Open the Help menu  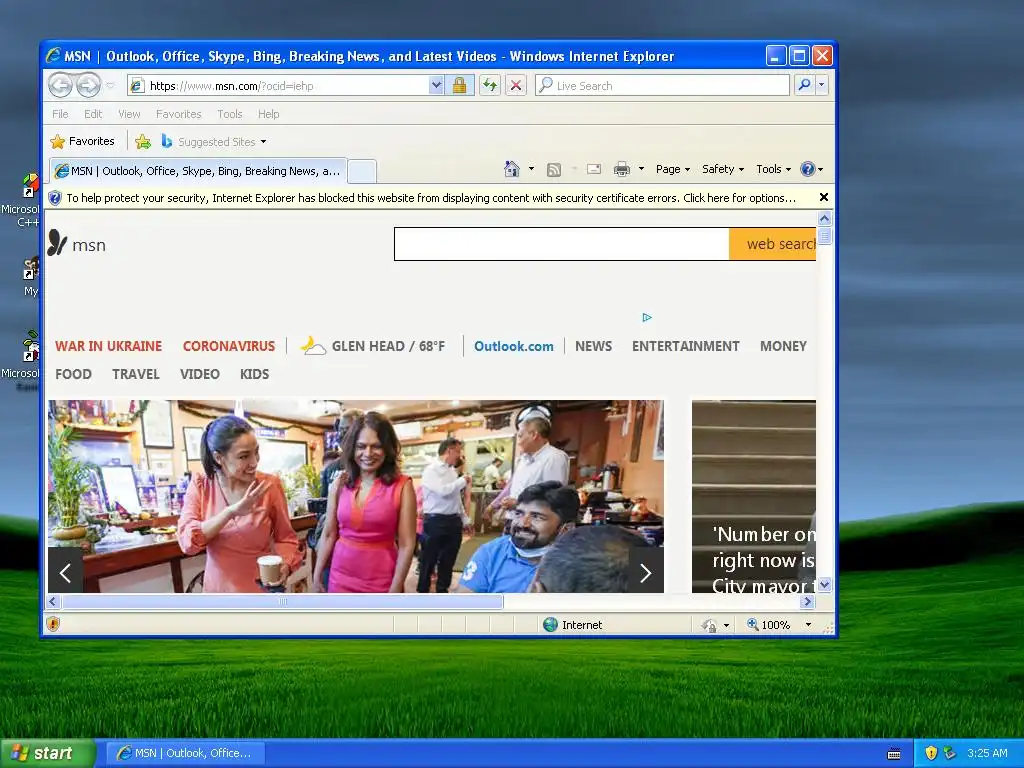(x=268, y=114)
